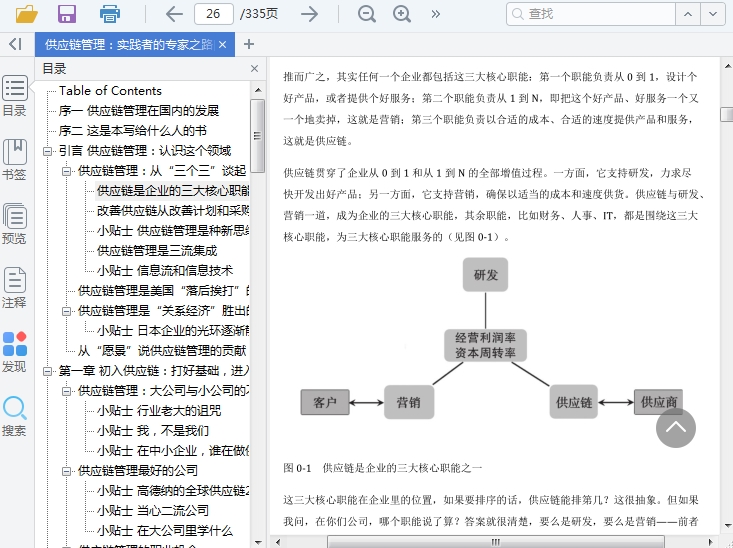Screen dimensions: 733x548
Task: Open 小贴士 当心二流公司
Action: point(153,511)
